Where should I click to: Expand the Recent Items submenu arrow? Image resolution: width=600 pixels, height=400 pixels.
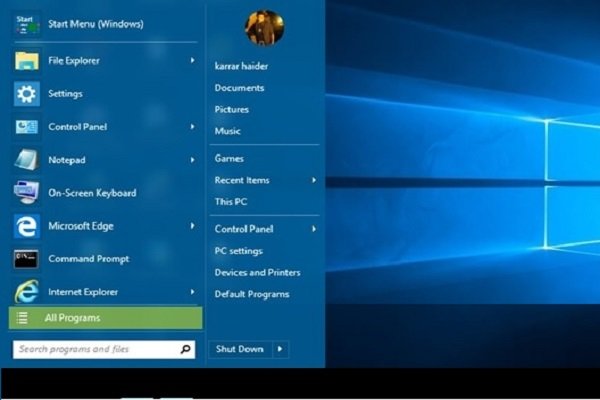pos(314,180)
